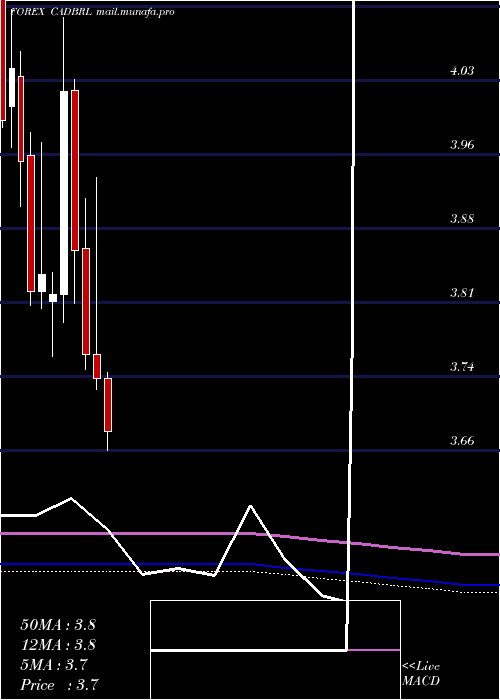Viewport: 500px width, 700px height.
Task: Click the 3.66 price axis label
Action: [x=462, y=441]
